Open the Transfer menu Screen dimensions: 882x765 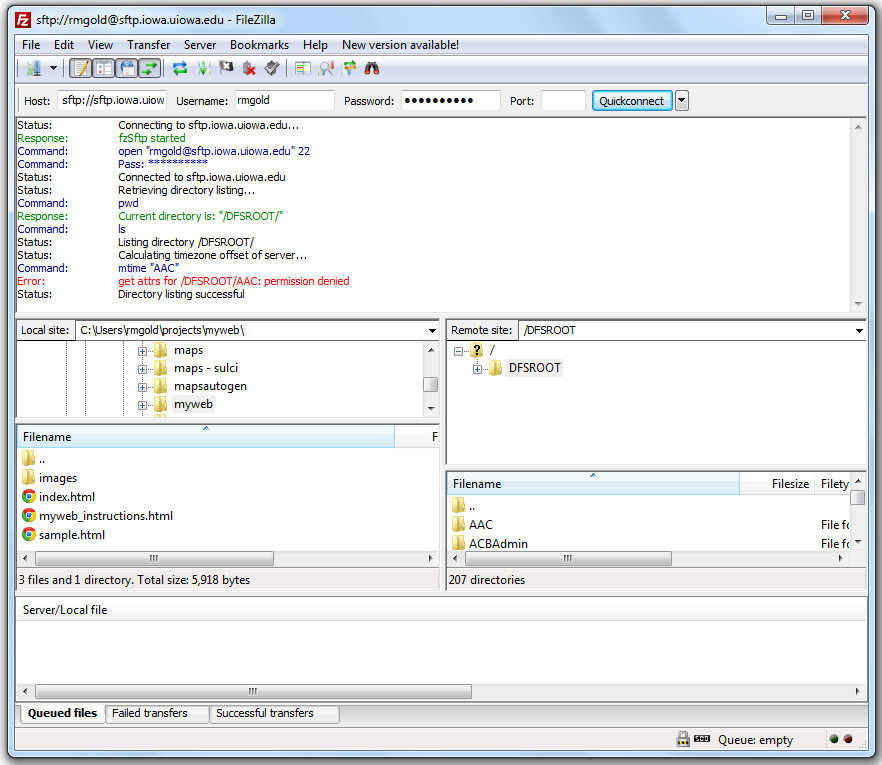coord(148,45)
